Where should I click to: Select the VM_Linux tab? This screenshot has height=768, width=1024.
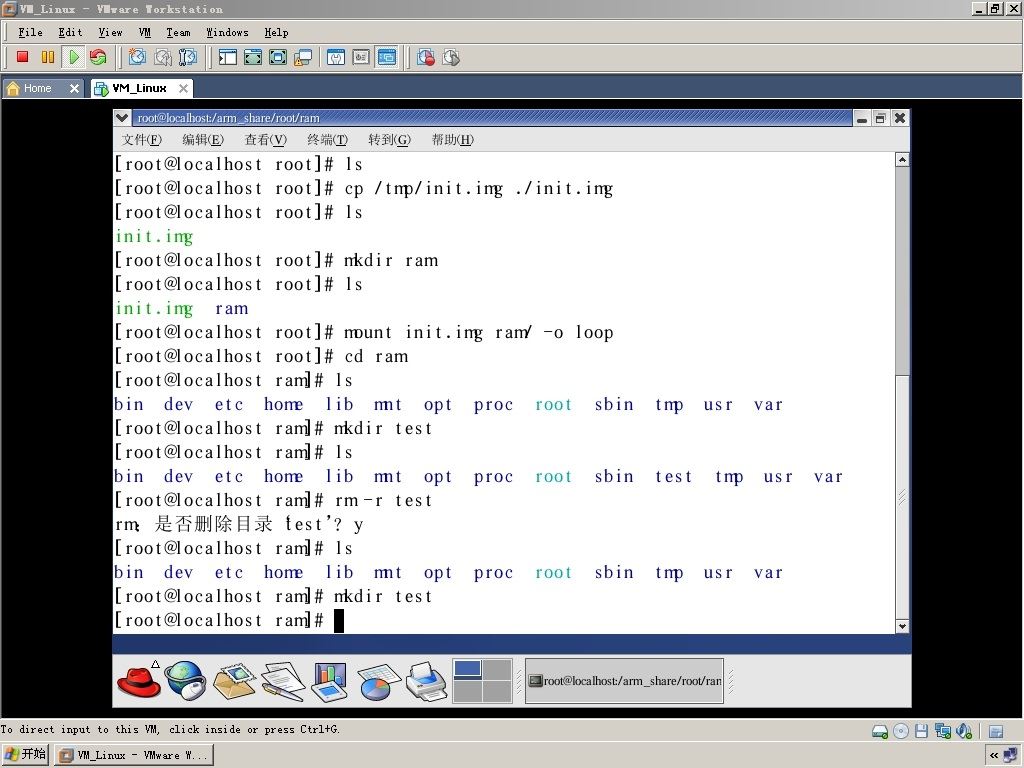[x=139, y=88]
